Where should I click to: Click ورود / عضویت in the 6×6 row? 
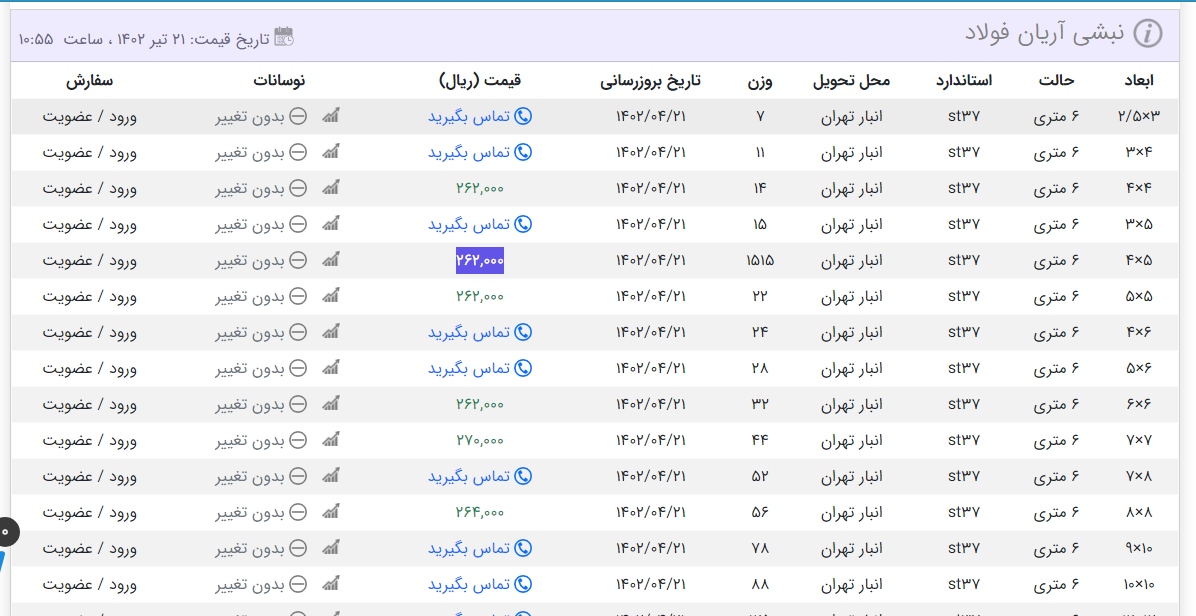click(x=89, y=404)
